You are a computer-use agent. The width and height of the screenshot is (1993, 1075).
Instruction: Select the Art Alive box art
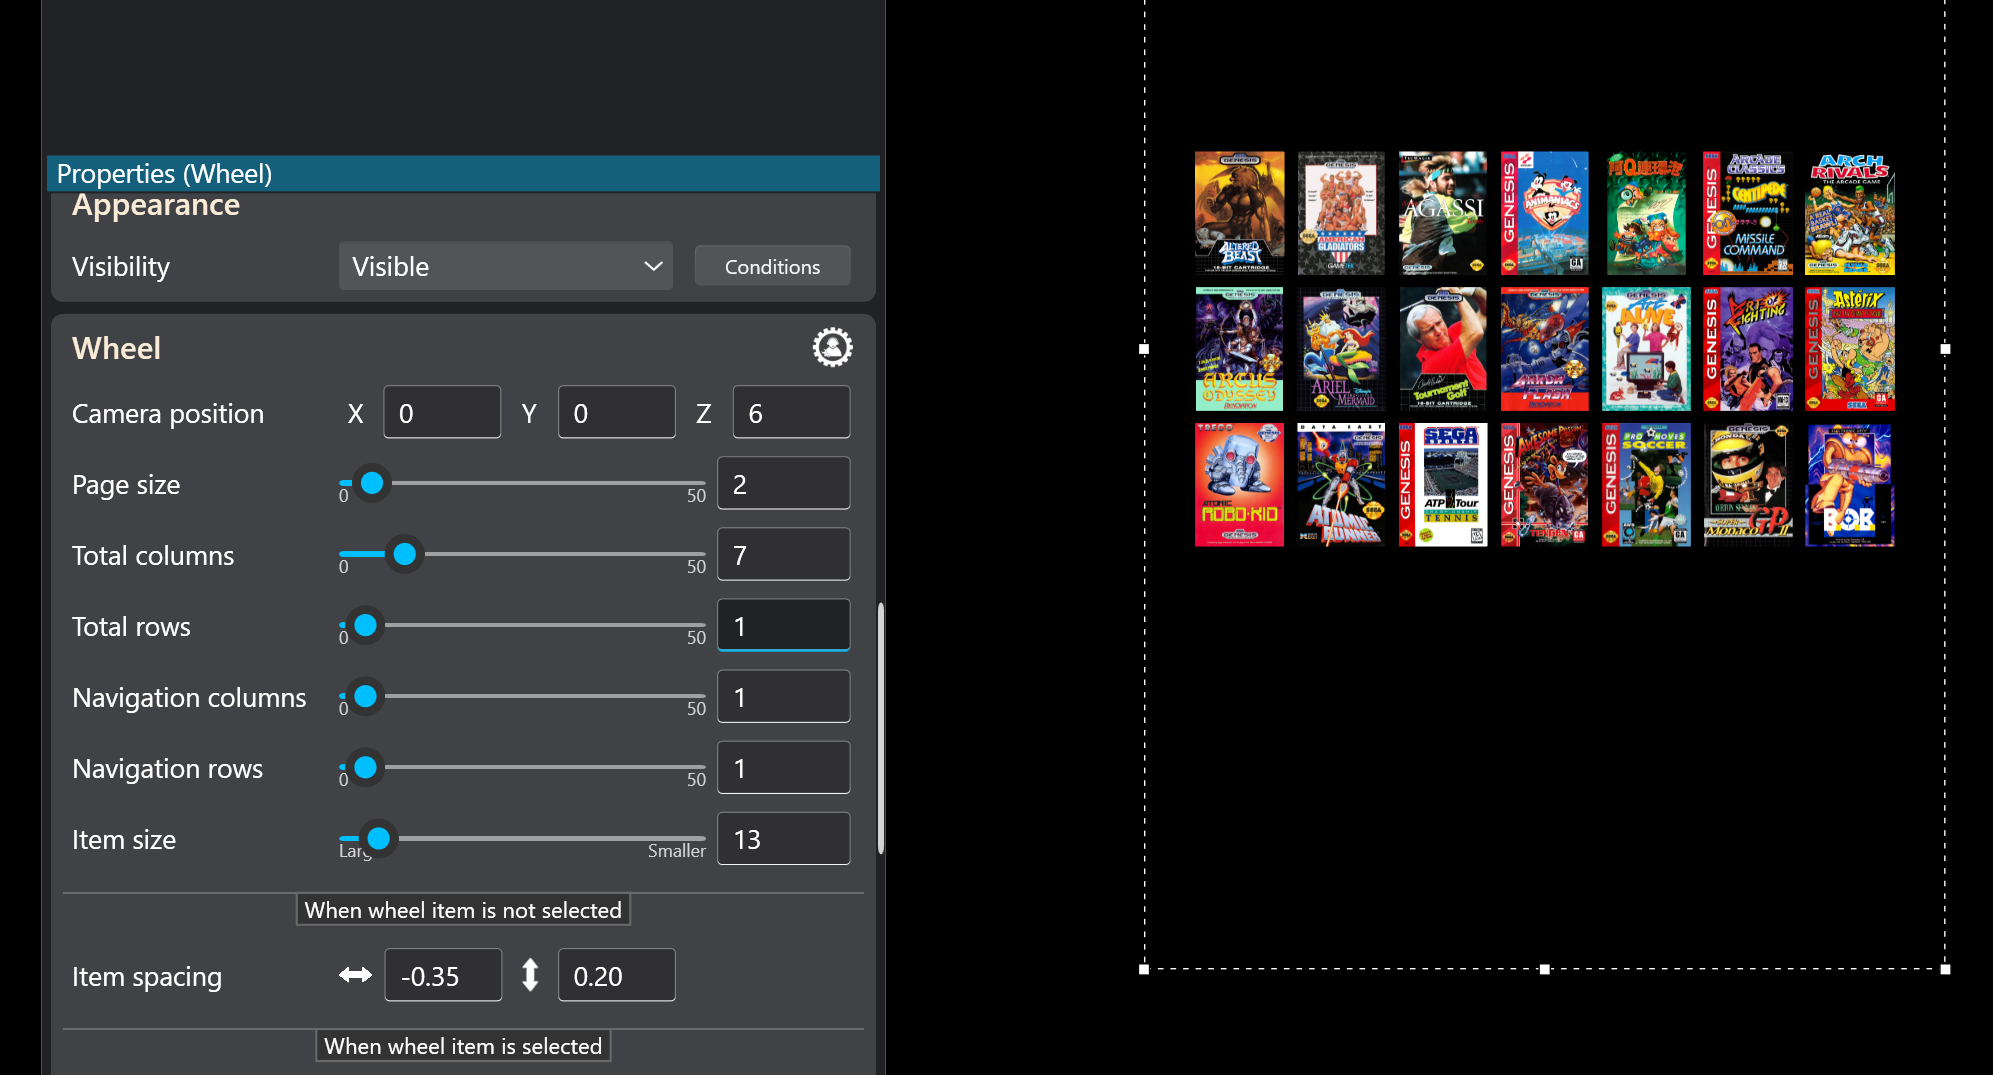1646,349
